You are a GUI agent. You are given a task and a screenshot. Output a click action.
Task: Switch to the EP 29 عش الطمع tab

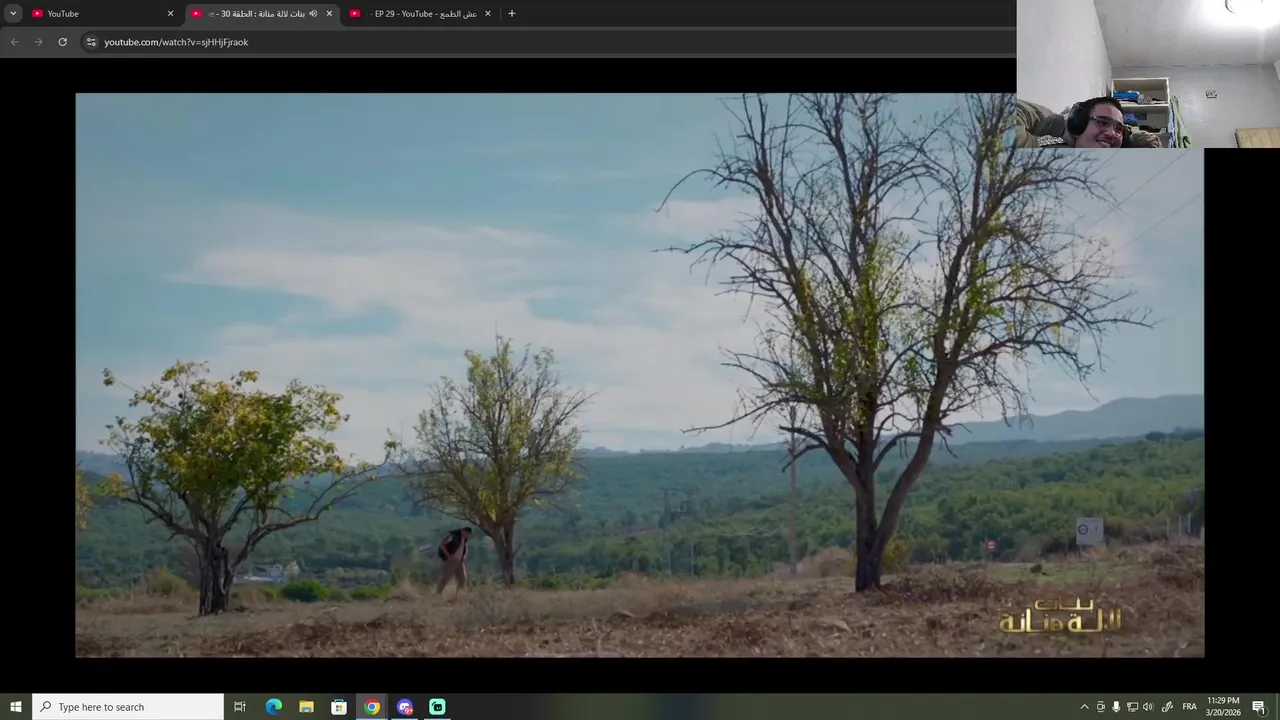point(420,13)
